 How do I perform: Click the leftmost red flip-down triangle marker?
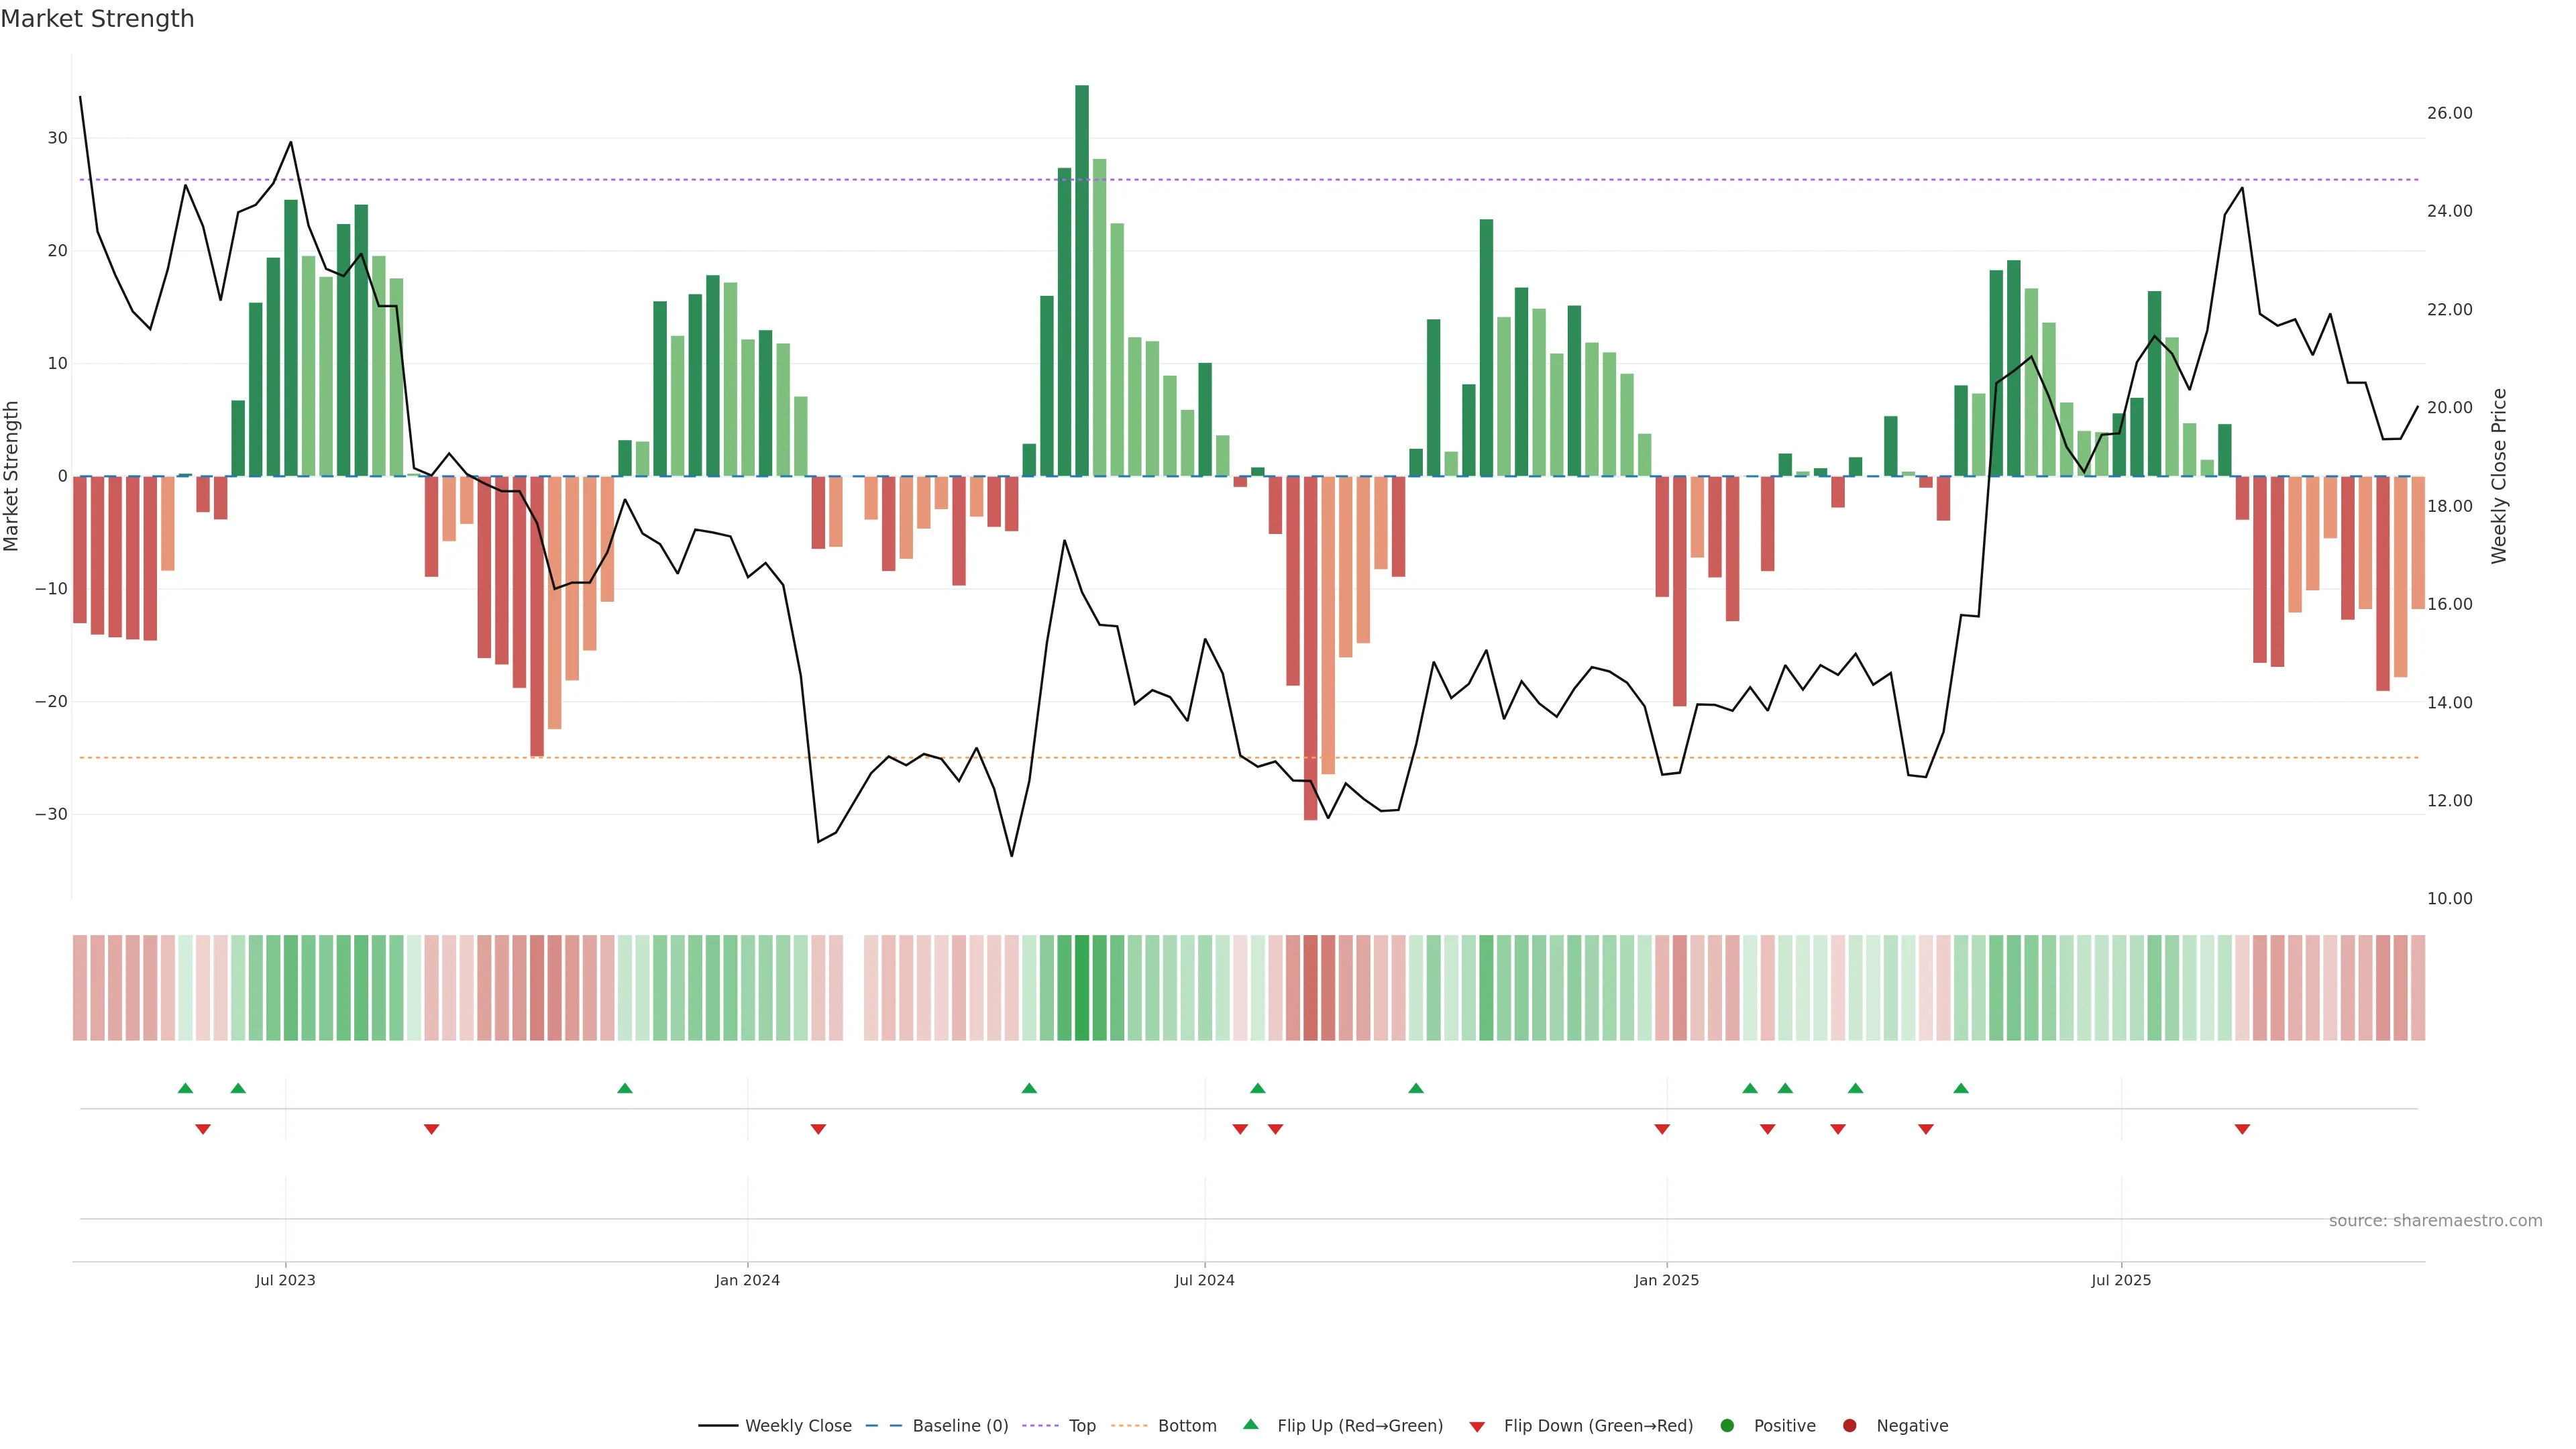pyautogui.click(x=203, y=1129)
